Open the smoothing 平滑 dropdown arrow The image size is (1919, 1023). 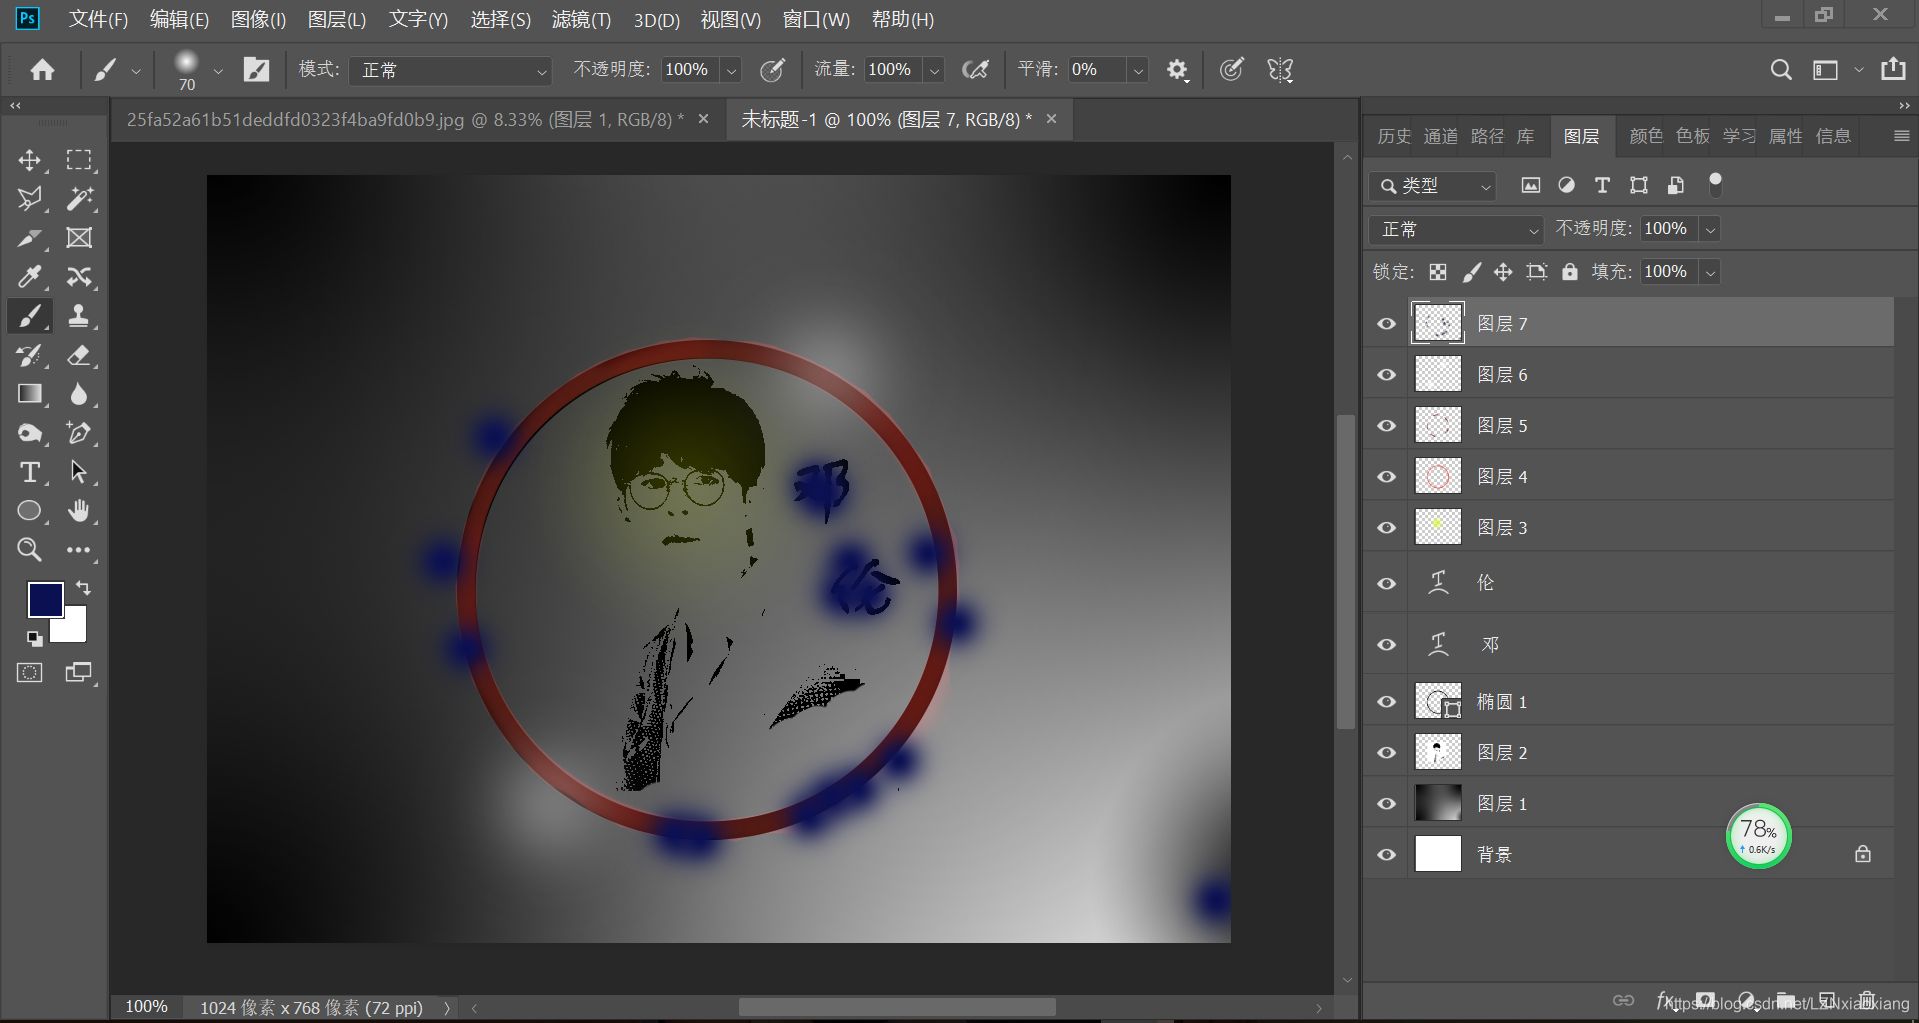click(x=1138, y=70)
